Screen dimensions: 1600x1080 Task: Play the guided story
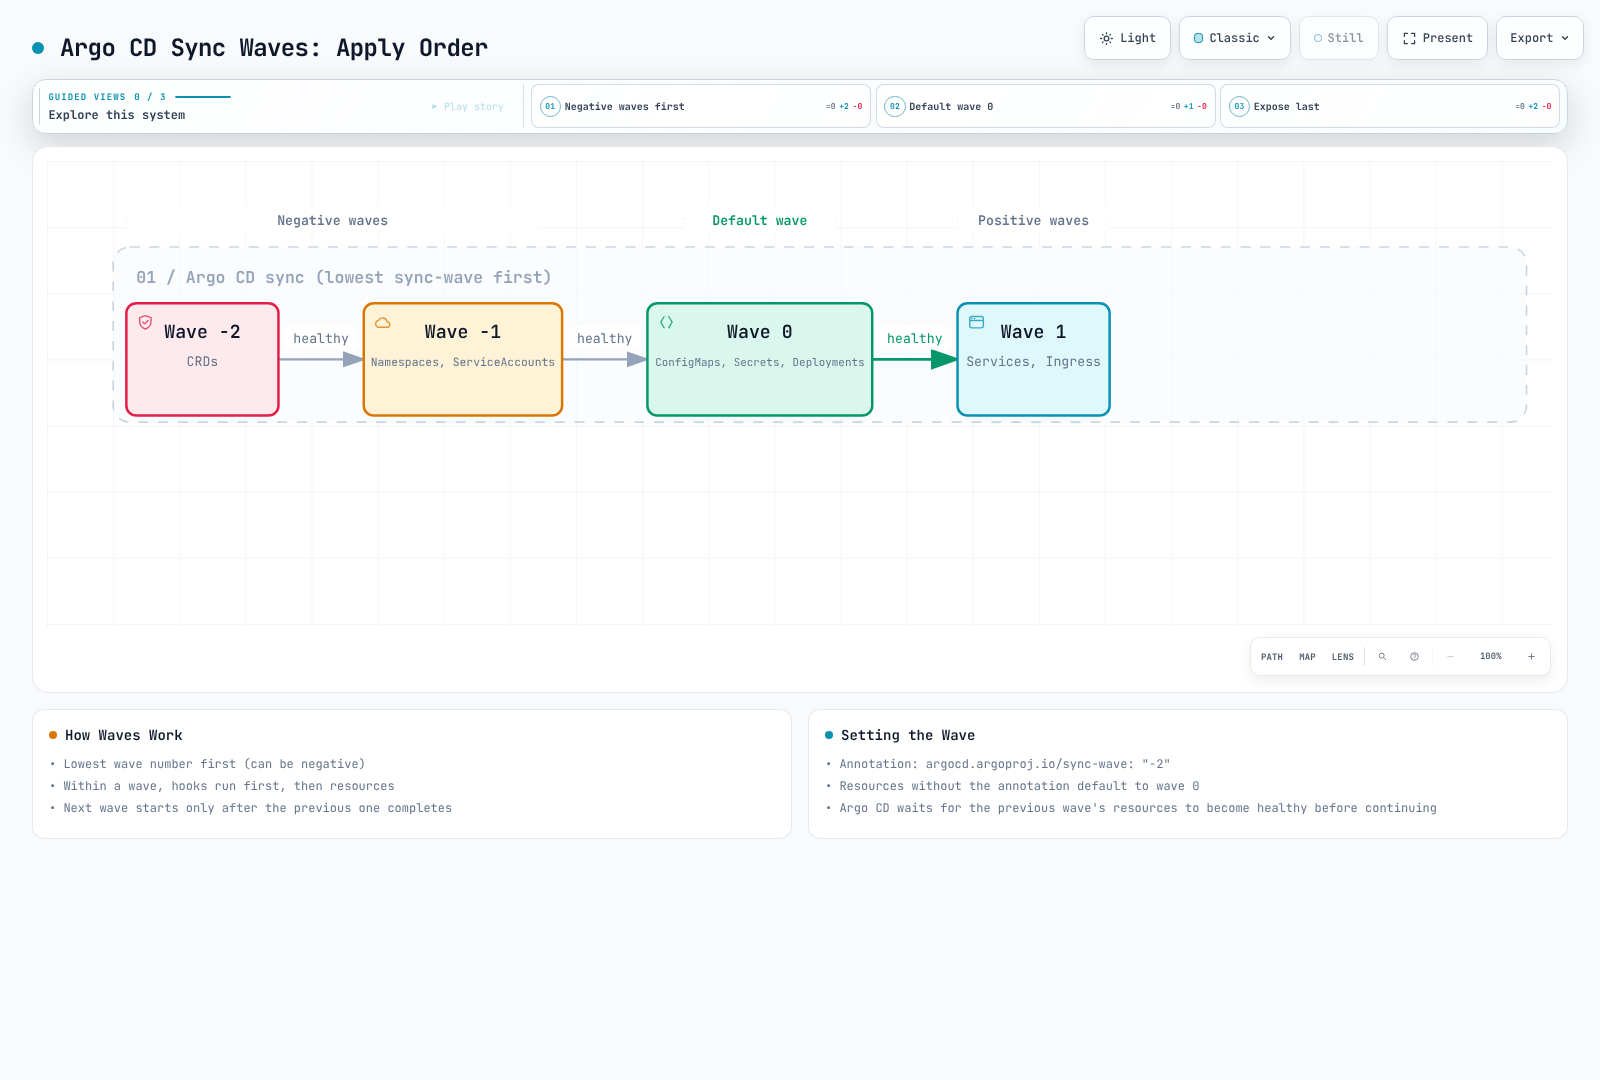(x=468, y=106)
